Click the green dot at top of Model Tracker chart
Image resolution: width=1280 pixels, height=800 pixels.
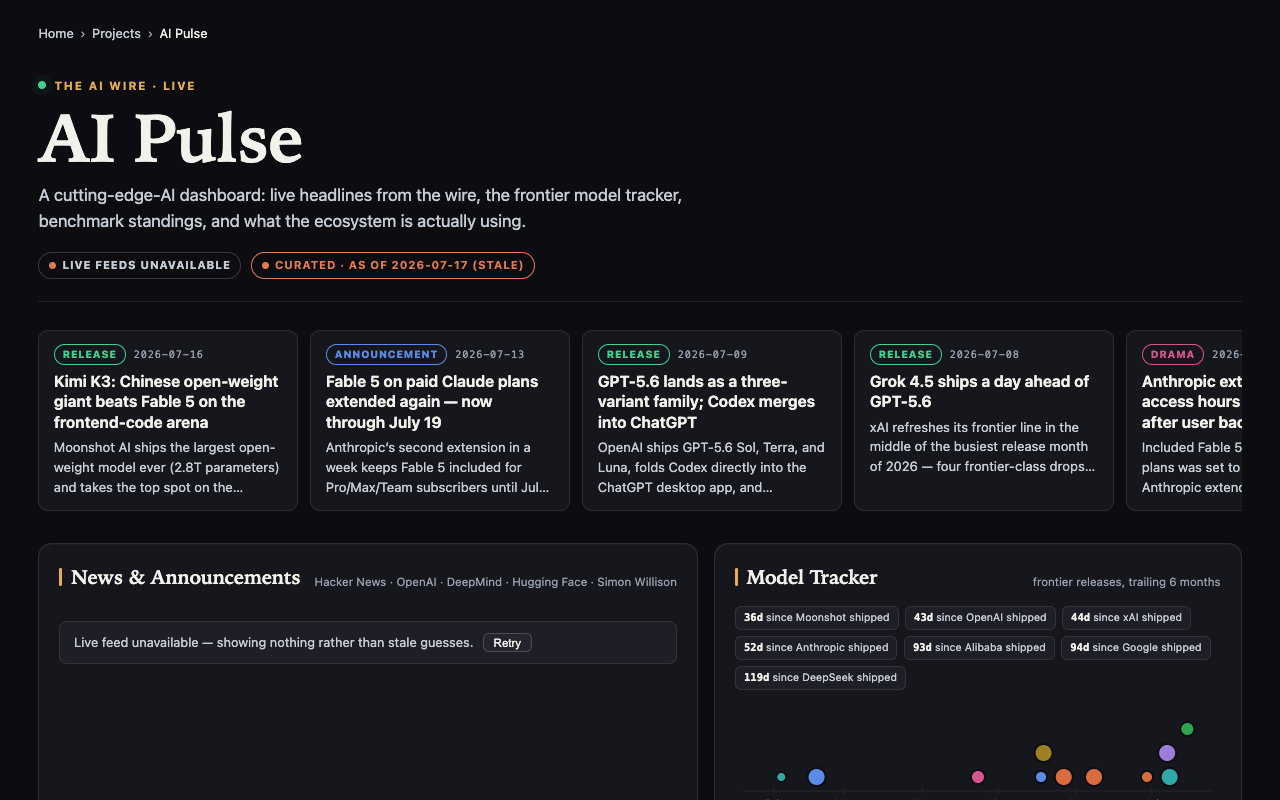1187,729
